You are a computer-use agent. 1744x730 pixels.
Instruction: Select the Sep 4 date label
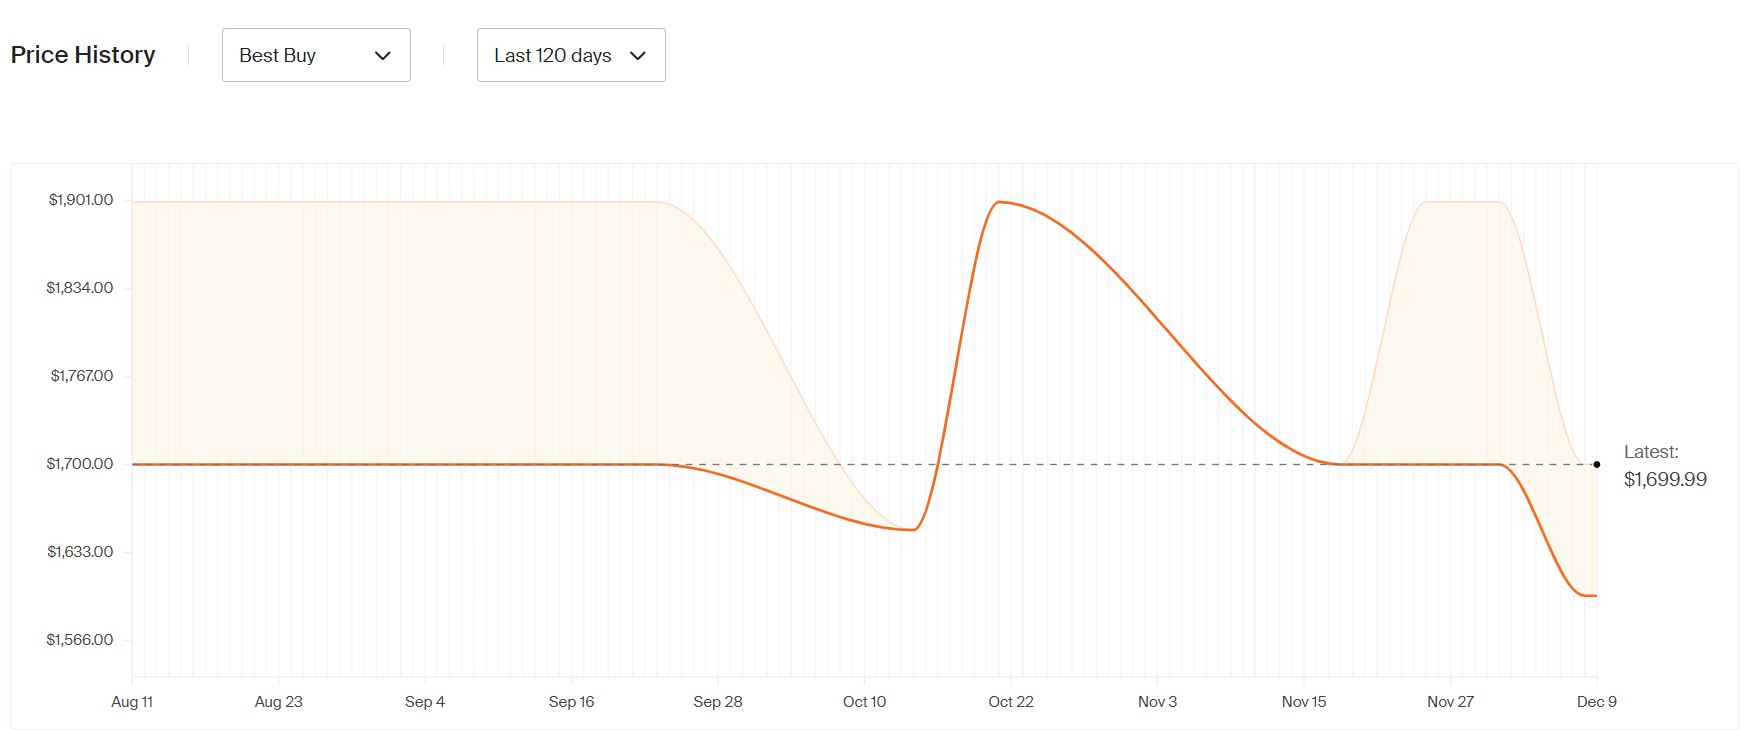pyautogui.click(x=425, y=702)
